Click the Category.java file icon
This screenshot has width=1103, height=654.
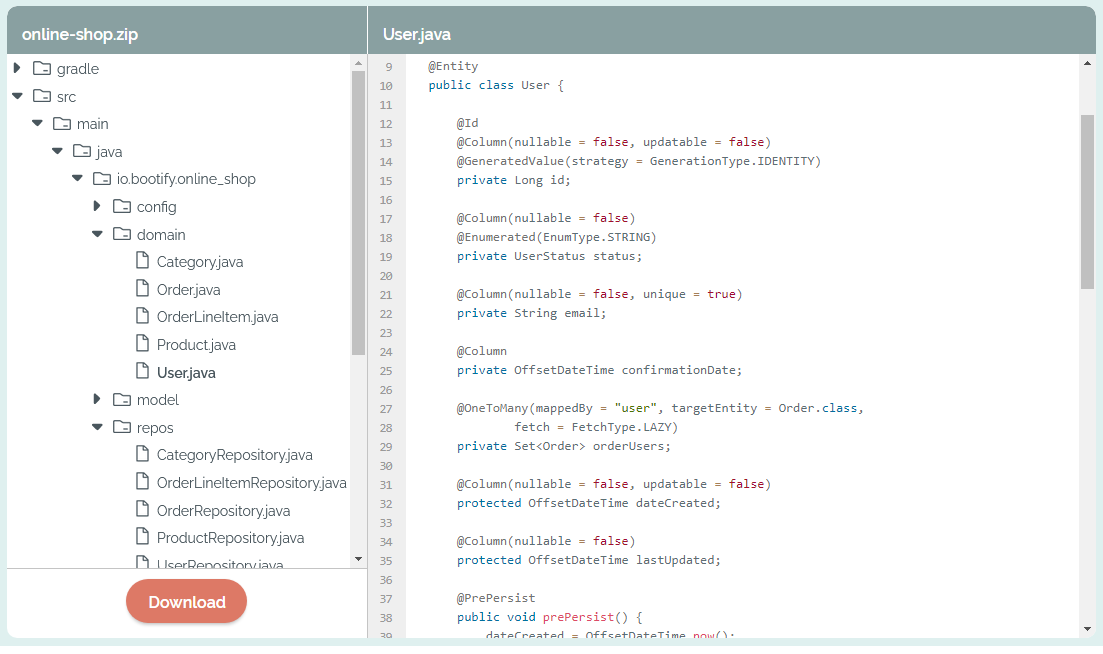click(x=143, y=261)
